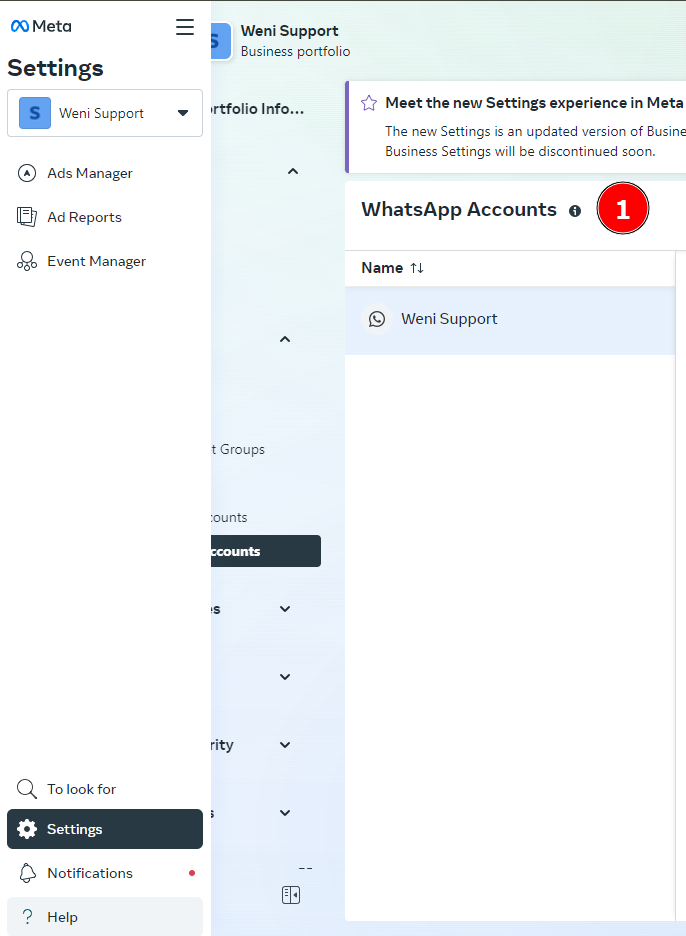Click the red notification badge showing 1
This screenshot has height=936, width=686.
coord(622,208)
